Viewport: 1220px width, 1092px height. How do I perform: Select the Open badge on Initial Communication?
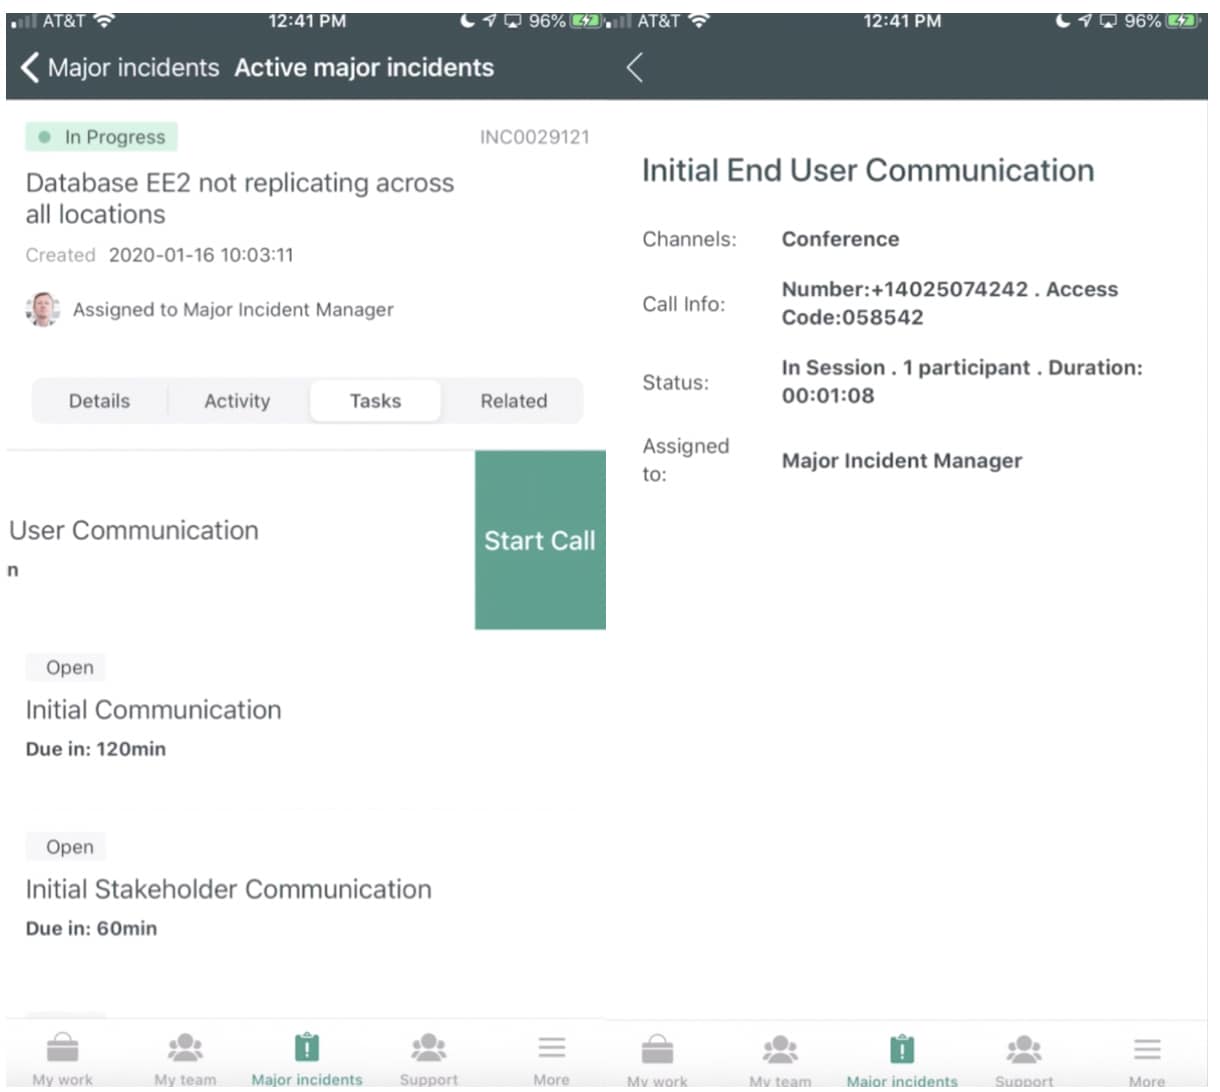[x=65, y=667]
